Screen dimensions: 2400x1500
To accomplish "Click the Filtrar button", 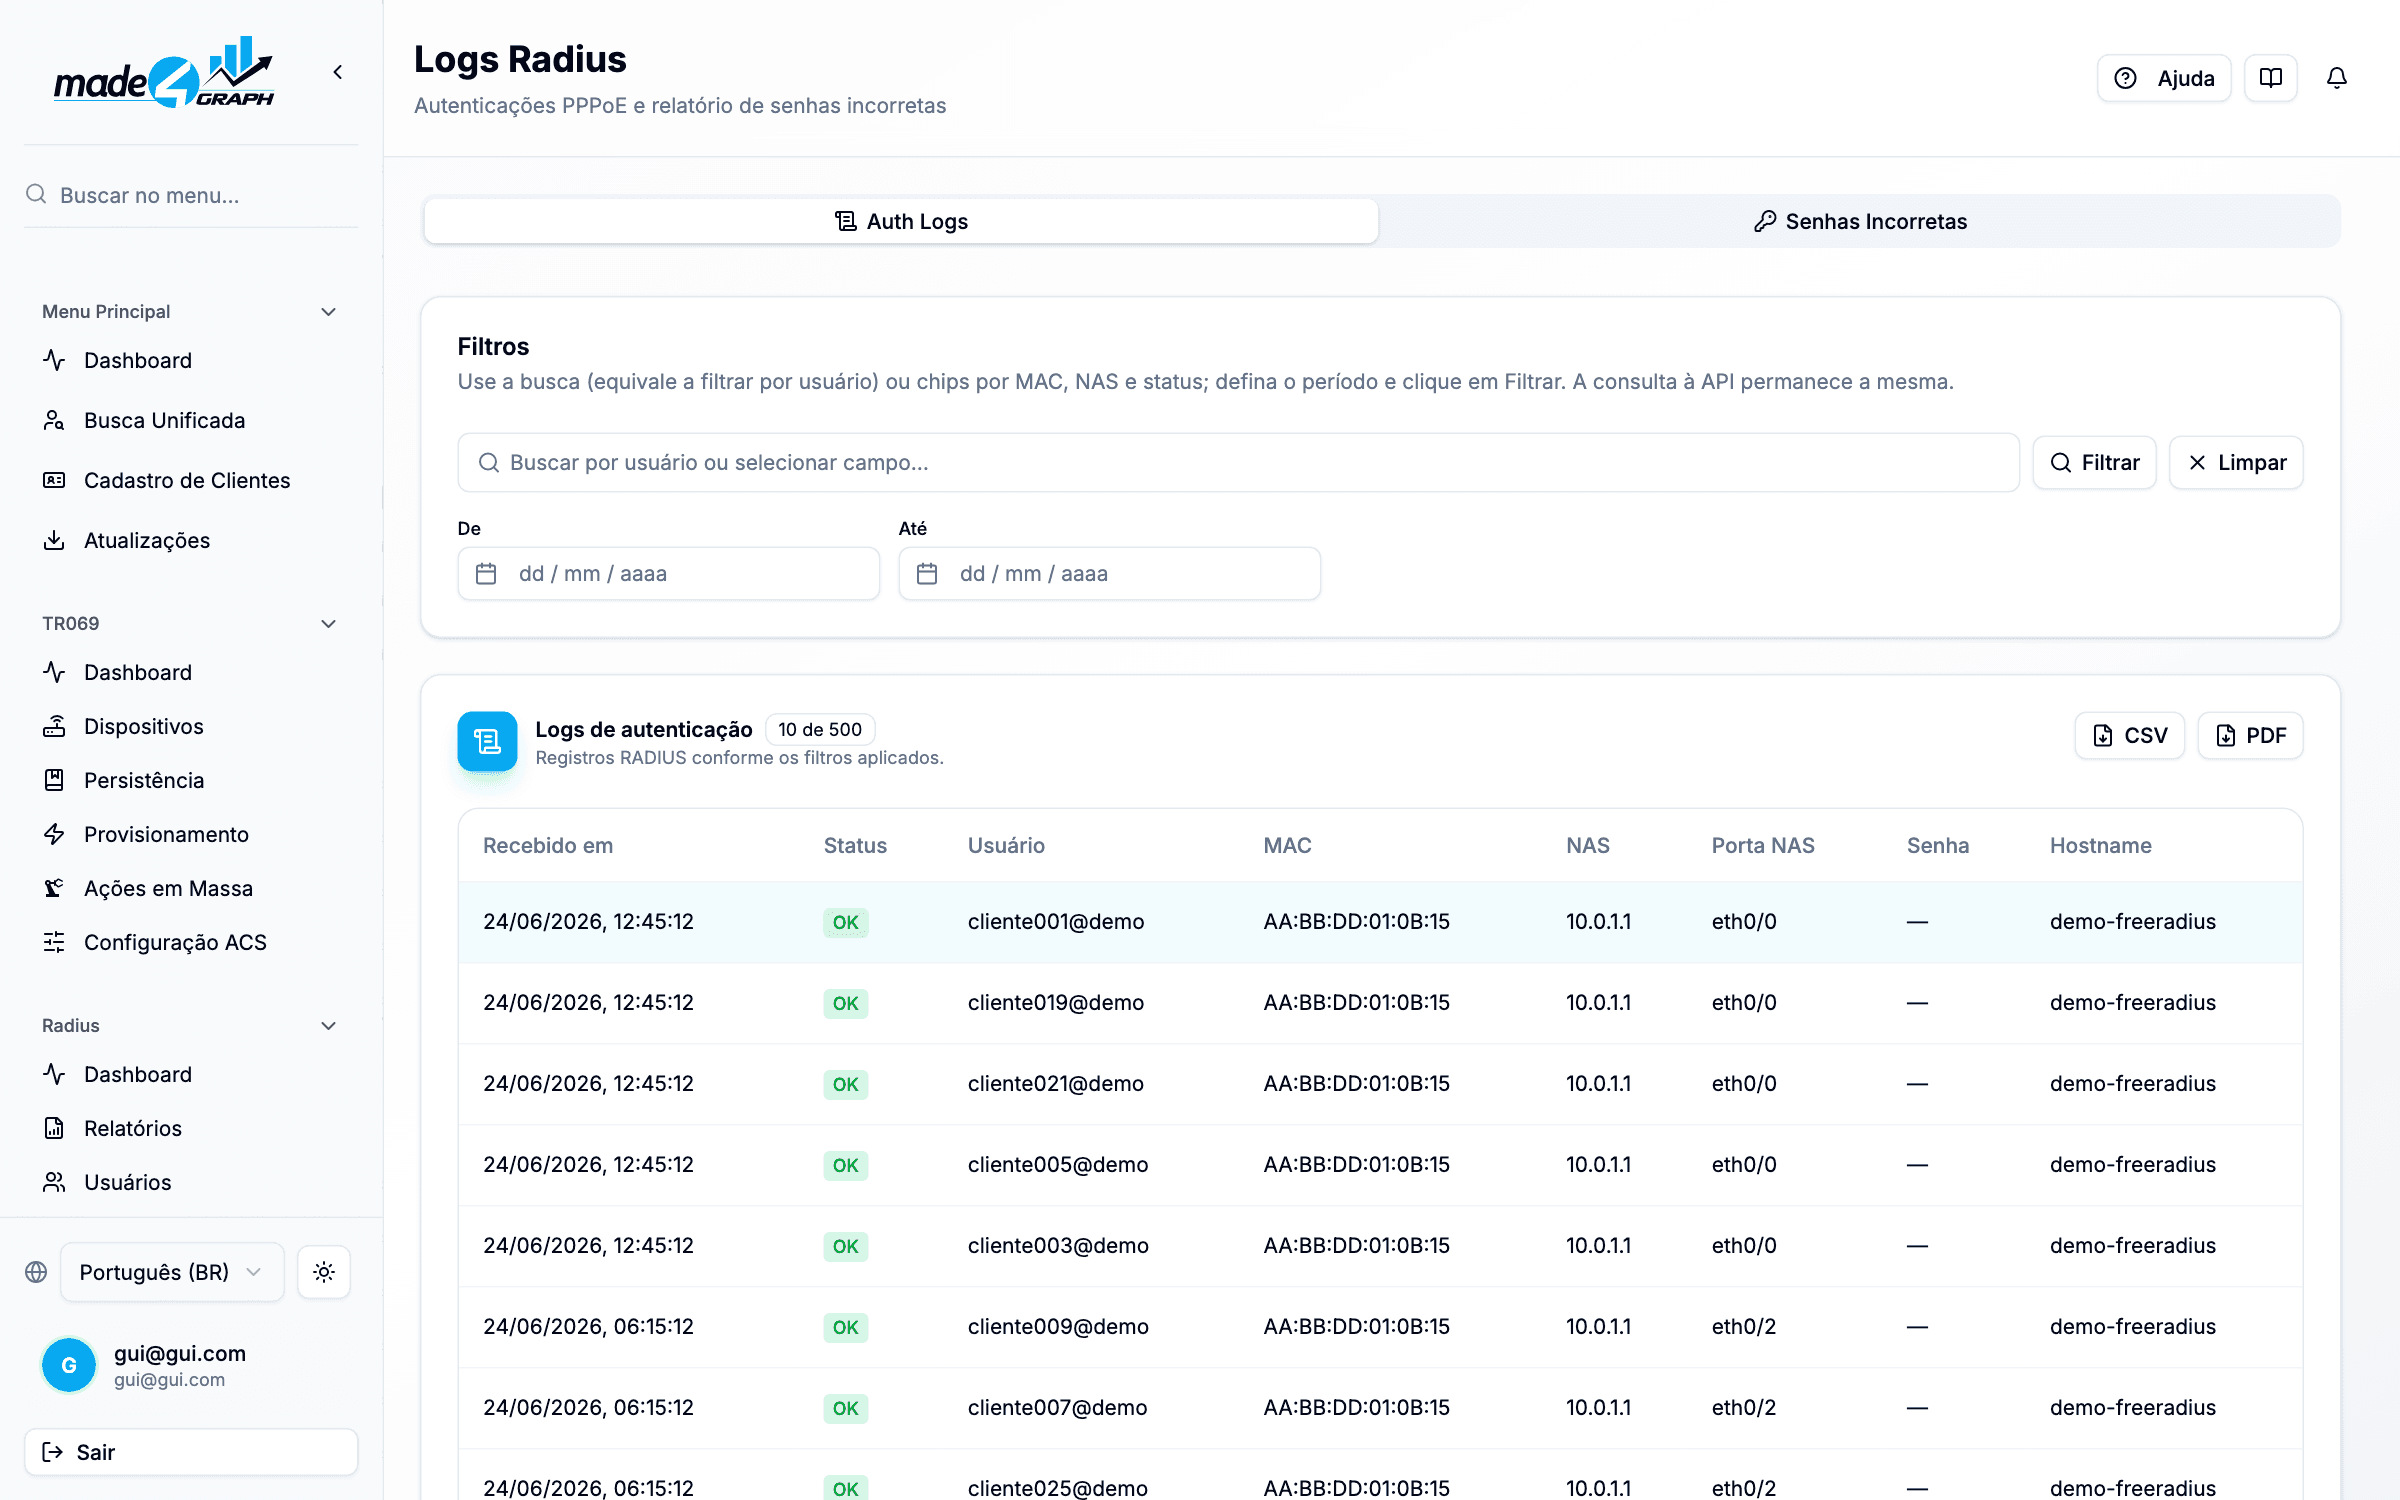I will (x=2094, y=462).
